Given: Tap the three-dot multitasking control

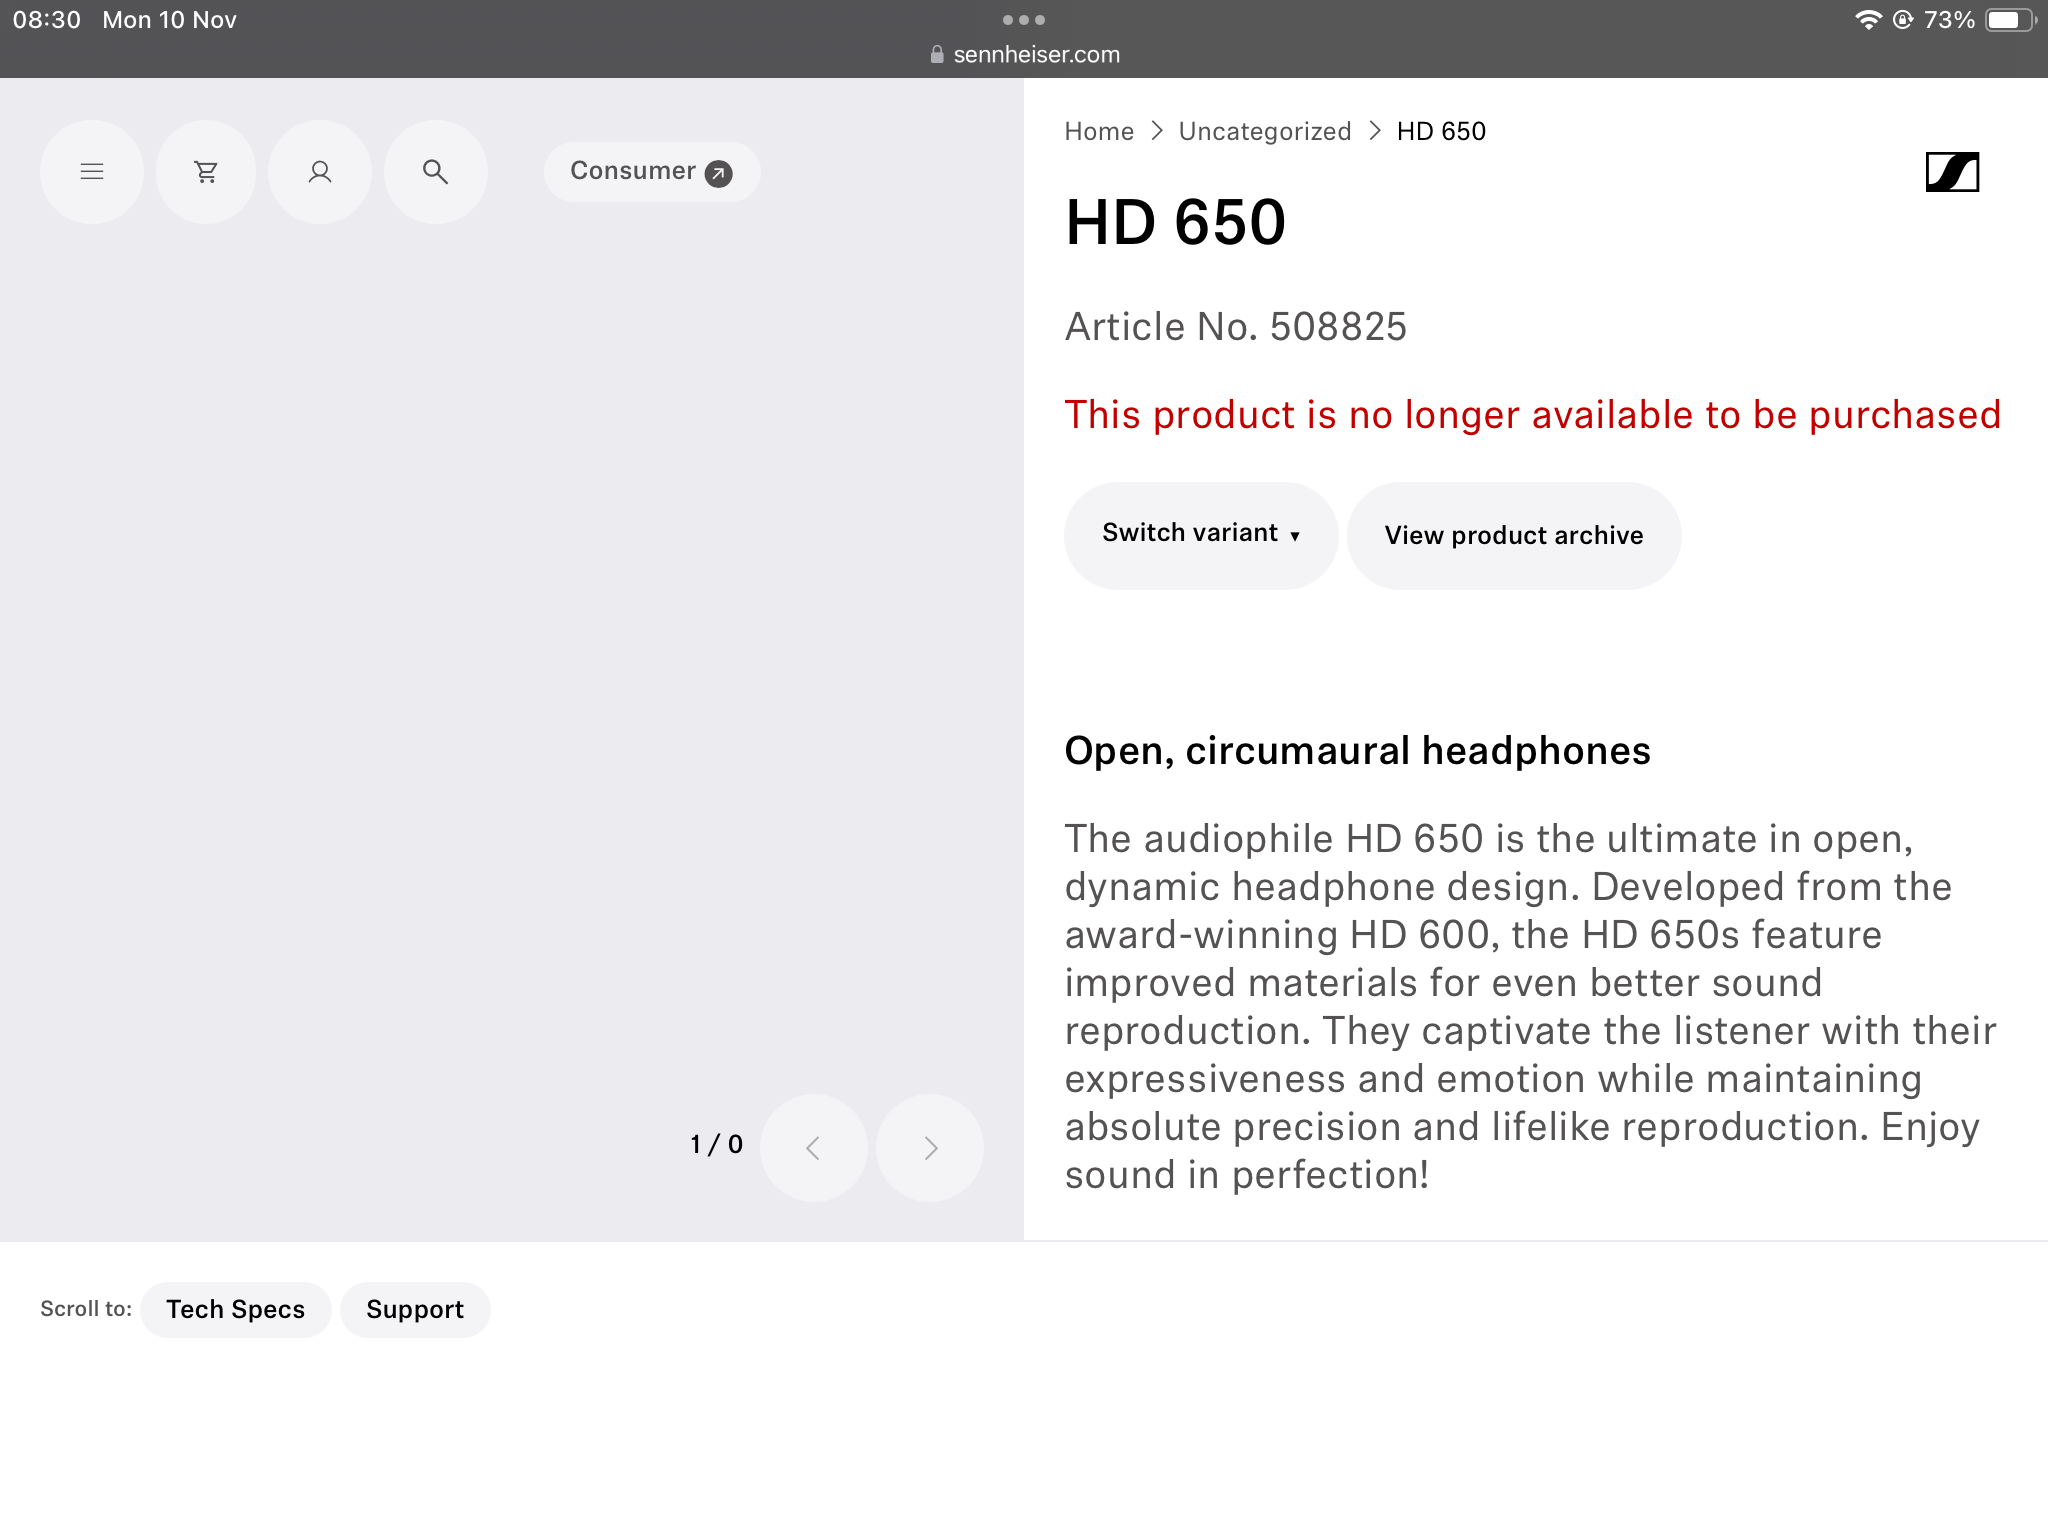Looking at the screenshot, I should point(1023,20).
